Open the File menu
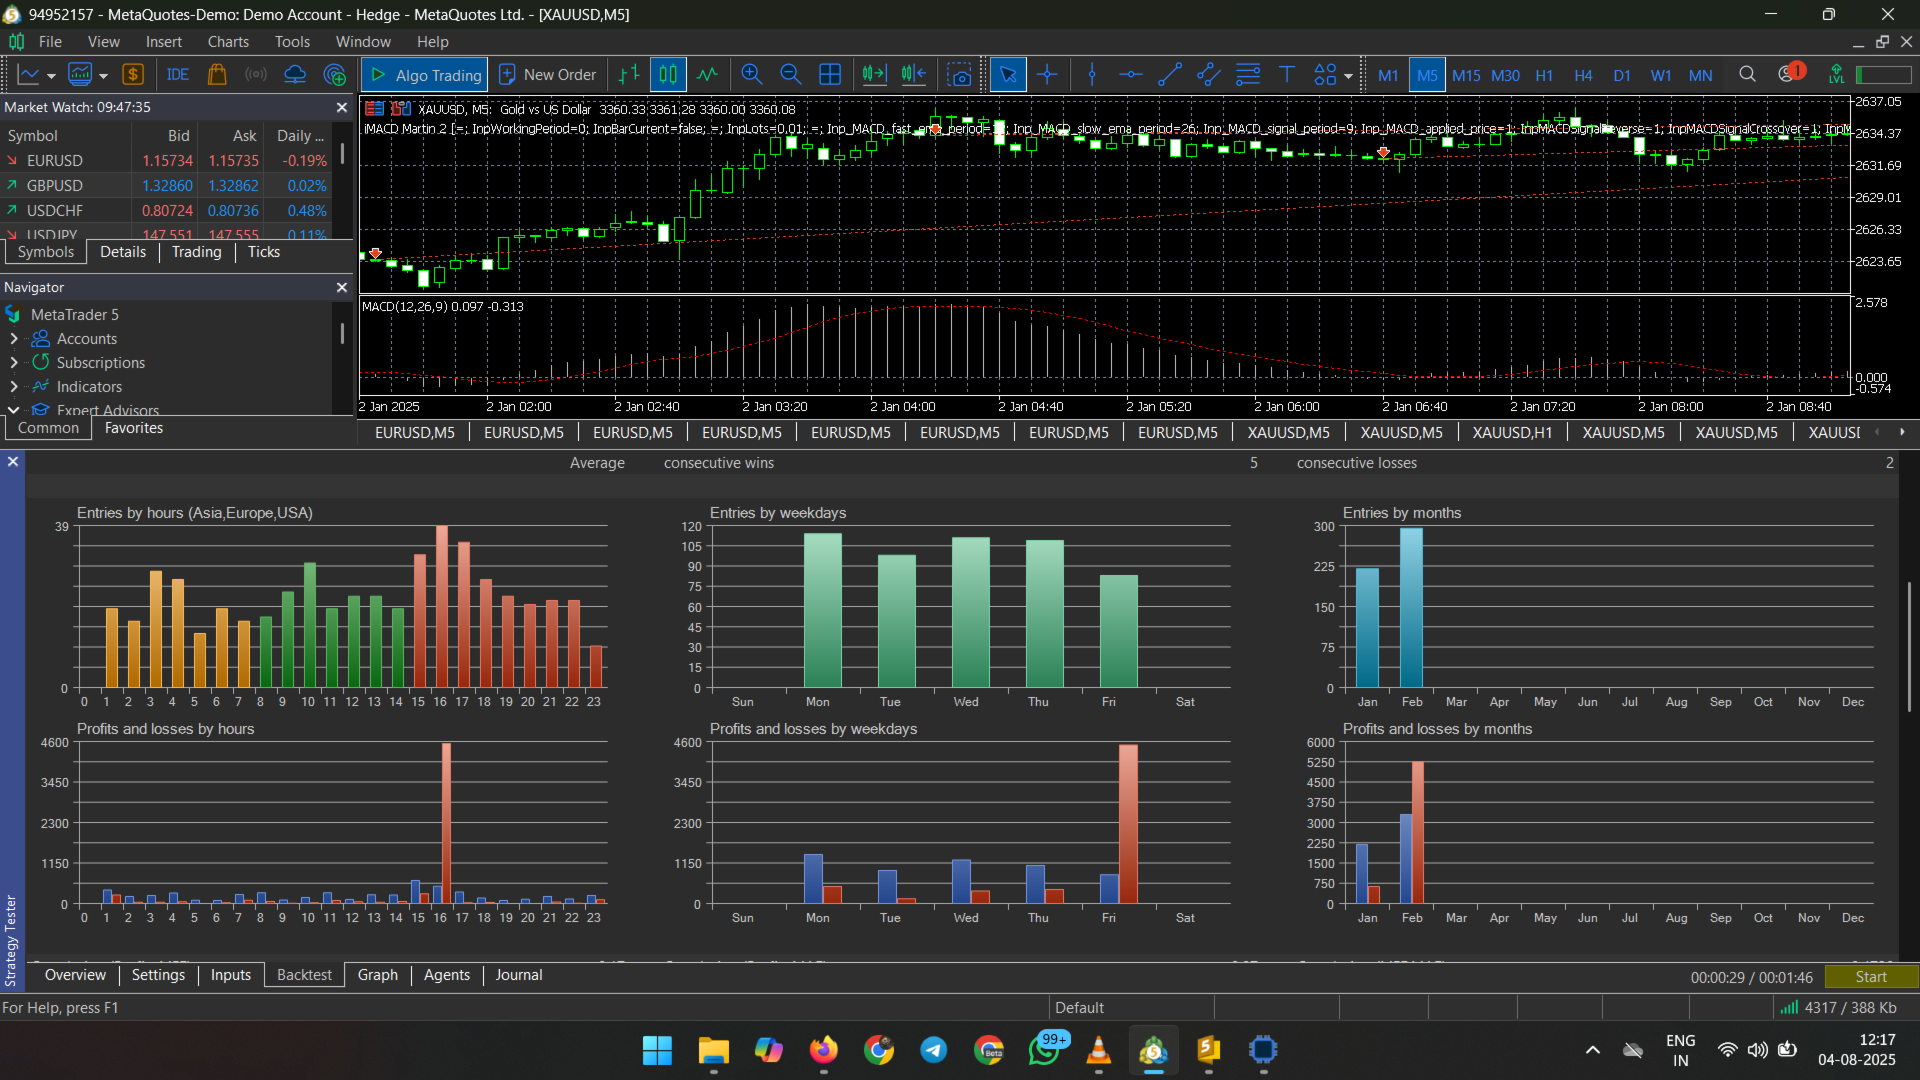Viewport: 1920px width, 1080px height. [50, 42]
